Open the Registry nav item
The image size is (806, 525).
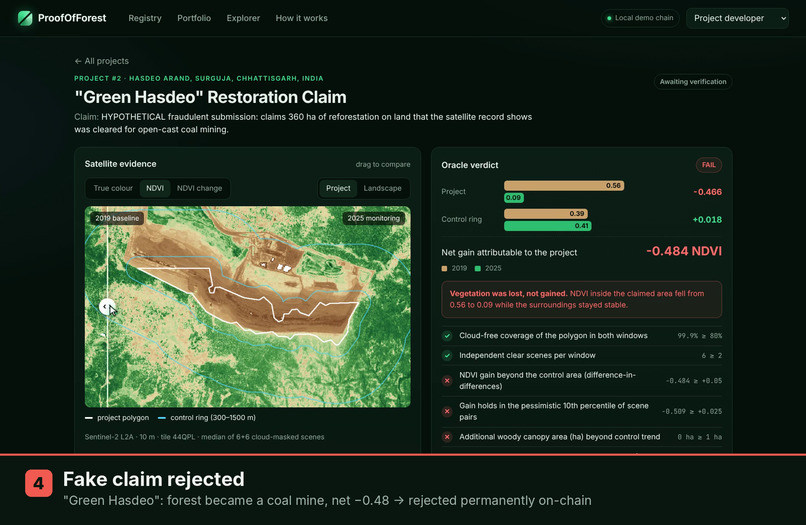[x=145, y=18]
